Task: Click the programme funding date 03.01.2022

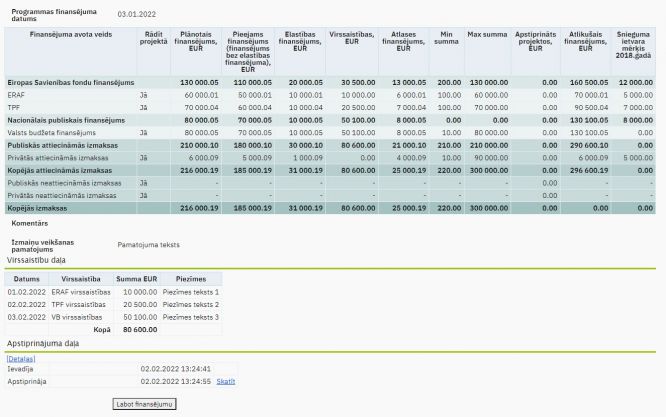Action: [134, 14]
